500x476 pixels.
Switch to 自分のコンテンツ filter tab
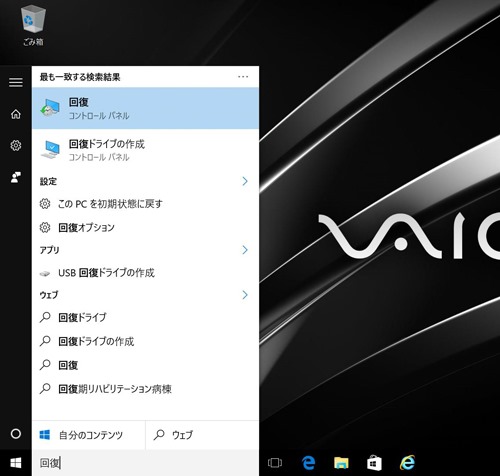pos(89,435)
